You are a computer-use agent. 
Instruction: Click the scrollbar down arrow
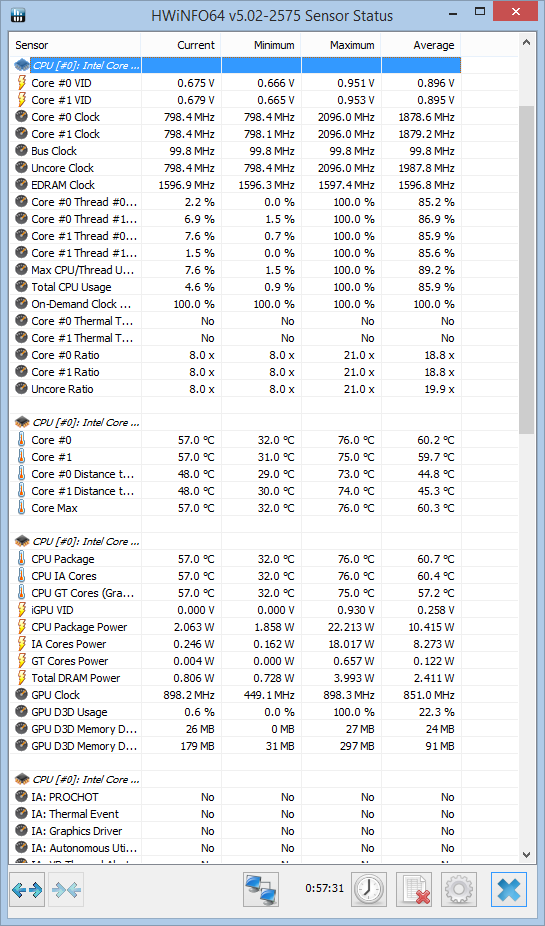point(527,853)
